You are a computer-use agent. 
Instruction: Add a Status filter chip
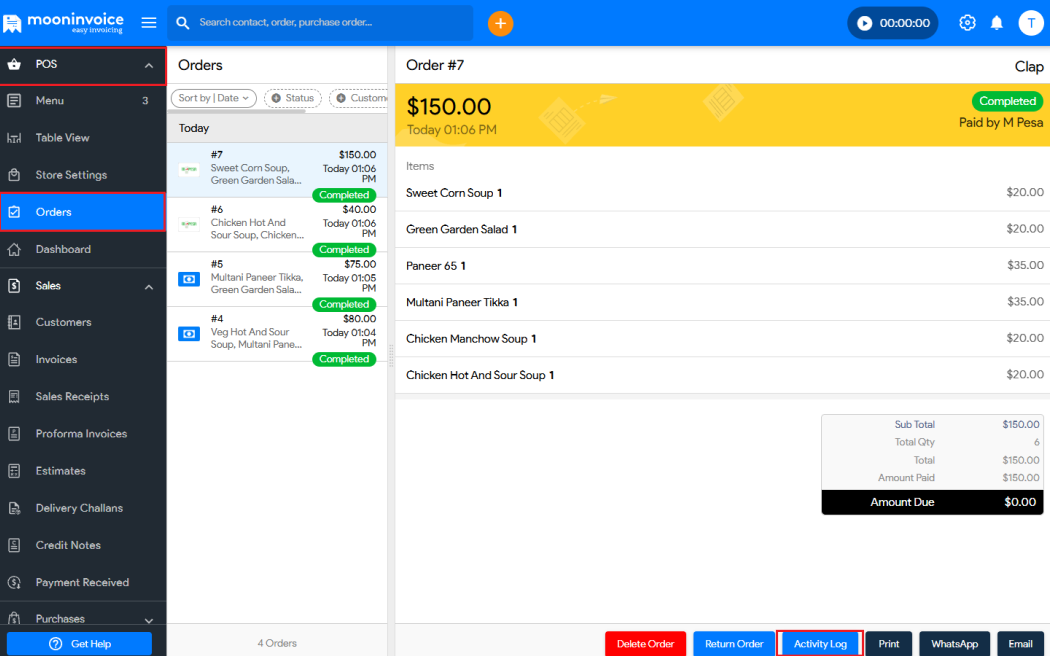coord(292,98)
